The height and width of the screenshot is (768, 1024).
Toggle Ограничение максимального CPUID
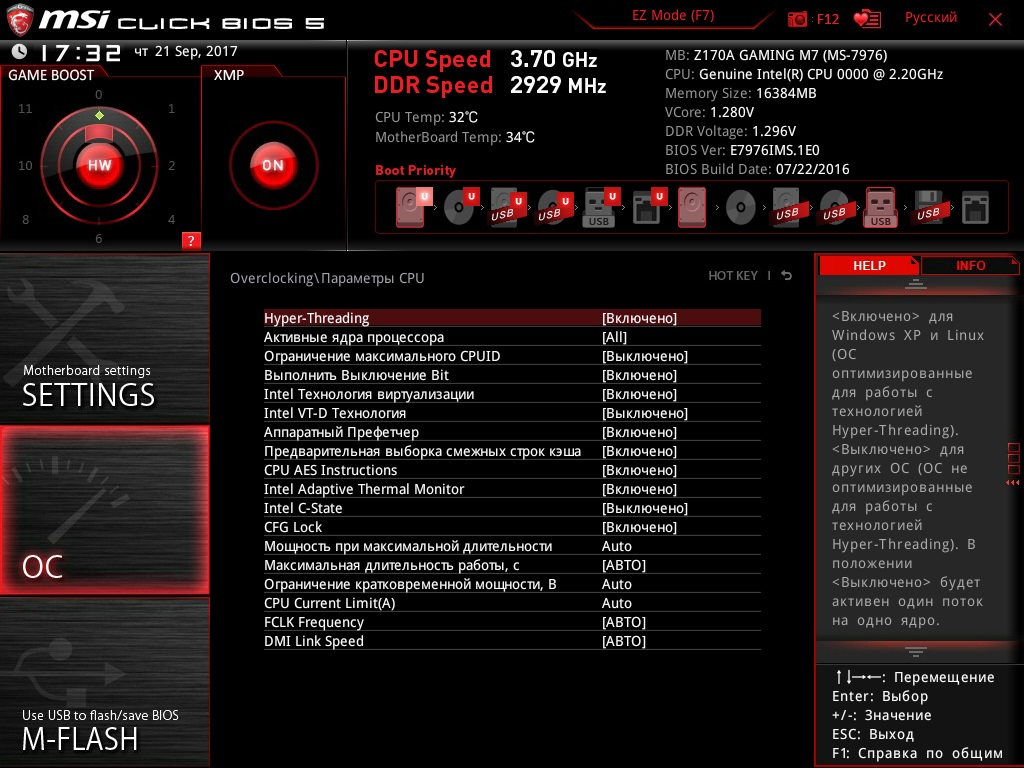point(512,356)
